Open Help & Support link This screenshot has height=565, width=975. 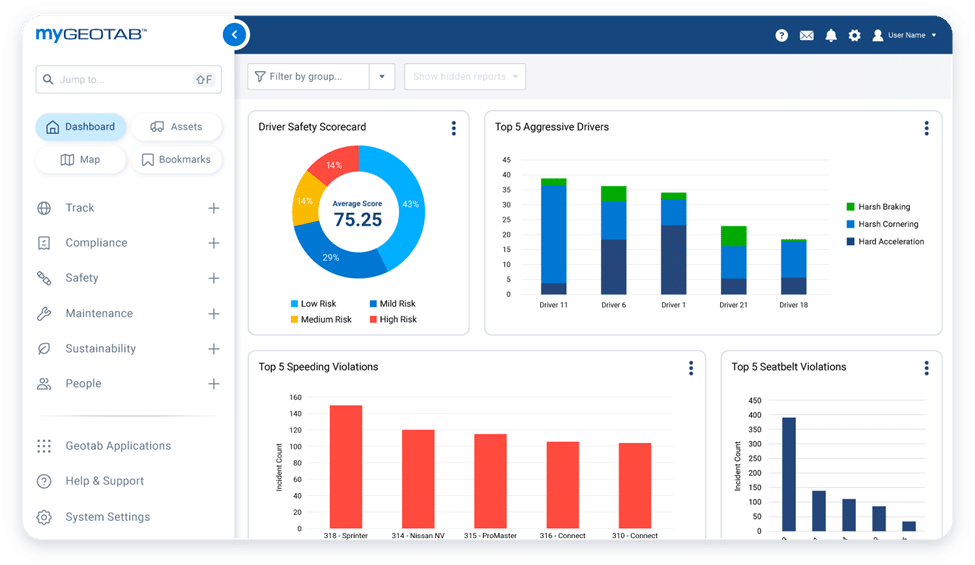pyautogui.click(x=104, y=481)
